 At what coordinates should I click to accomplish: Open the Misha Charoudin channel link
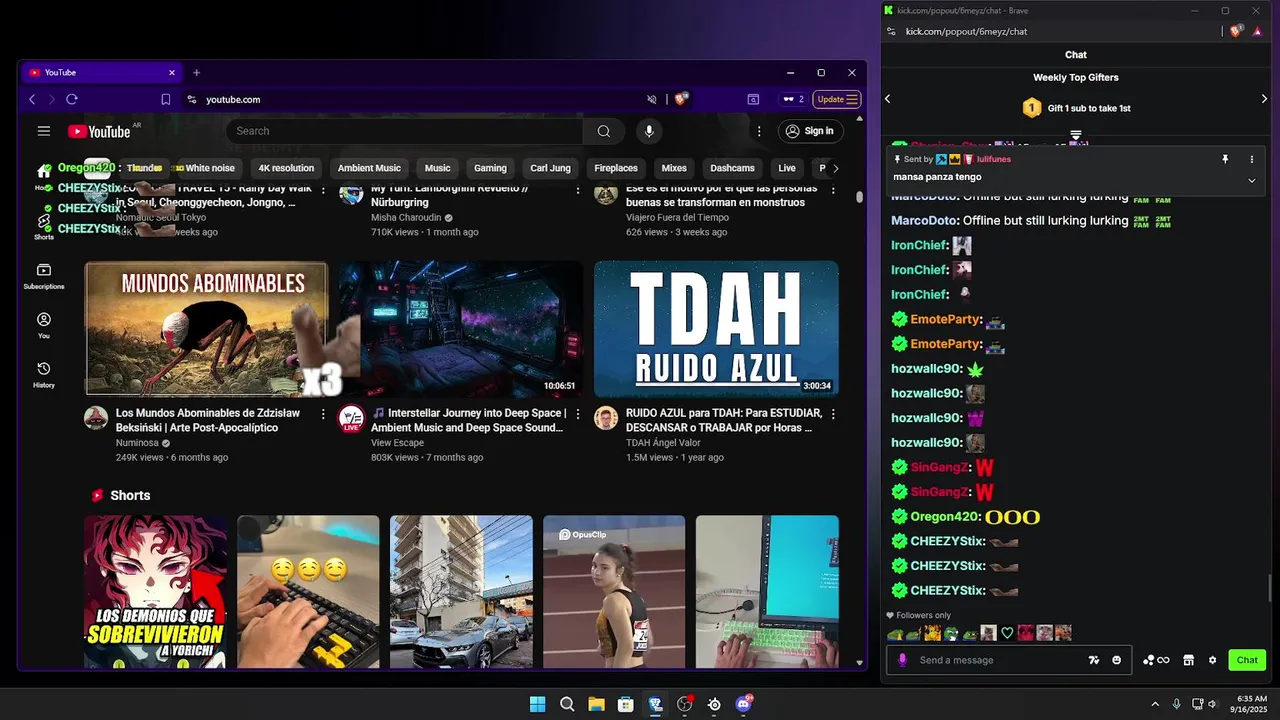(x=406, y=218)
